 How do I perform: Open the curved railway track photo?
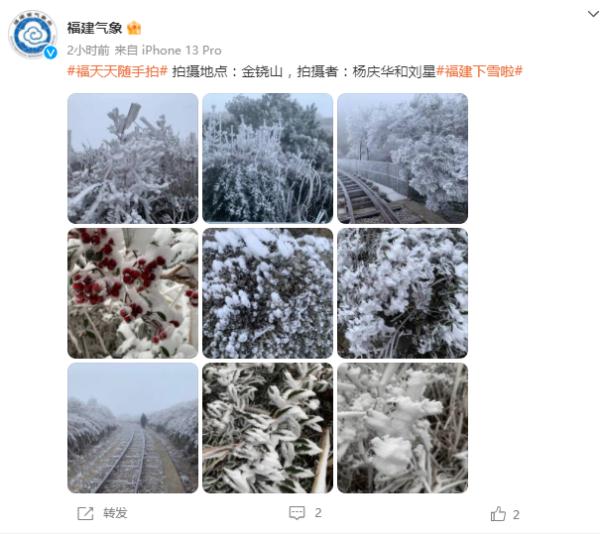[x=402, y=158]
